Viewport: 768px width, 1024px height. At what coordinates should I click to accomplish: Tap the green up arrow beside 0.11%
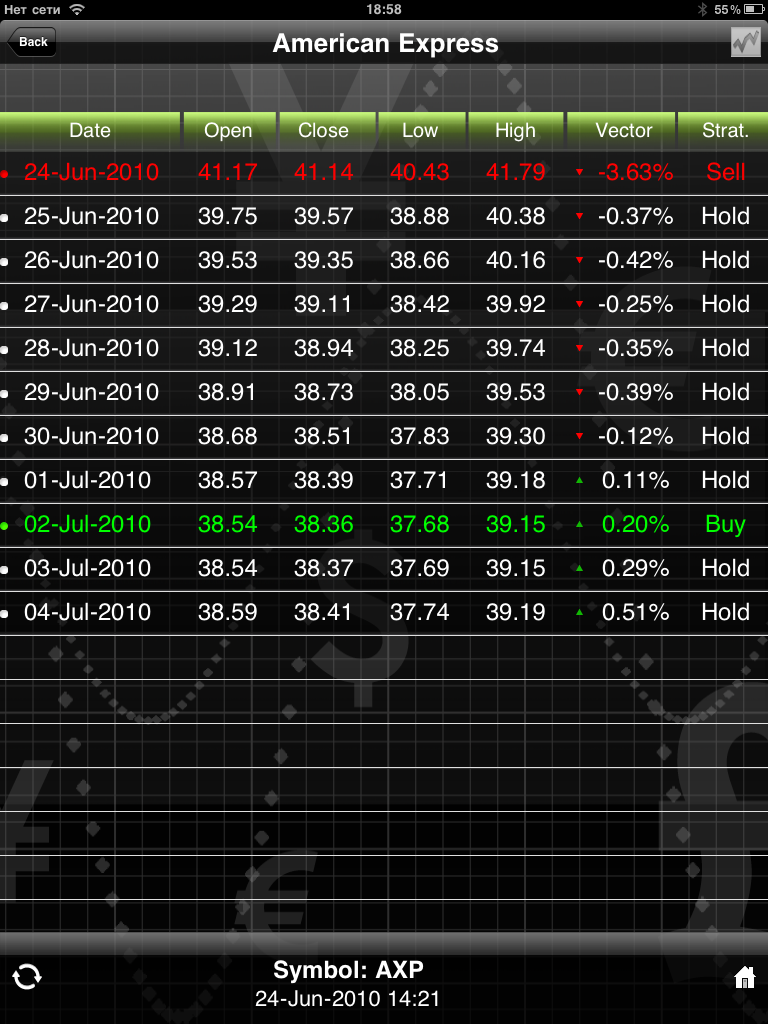pyautogui.click(x=579, y=480)
